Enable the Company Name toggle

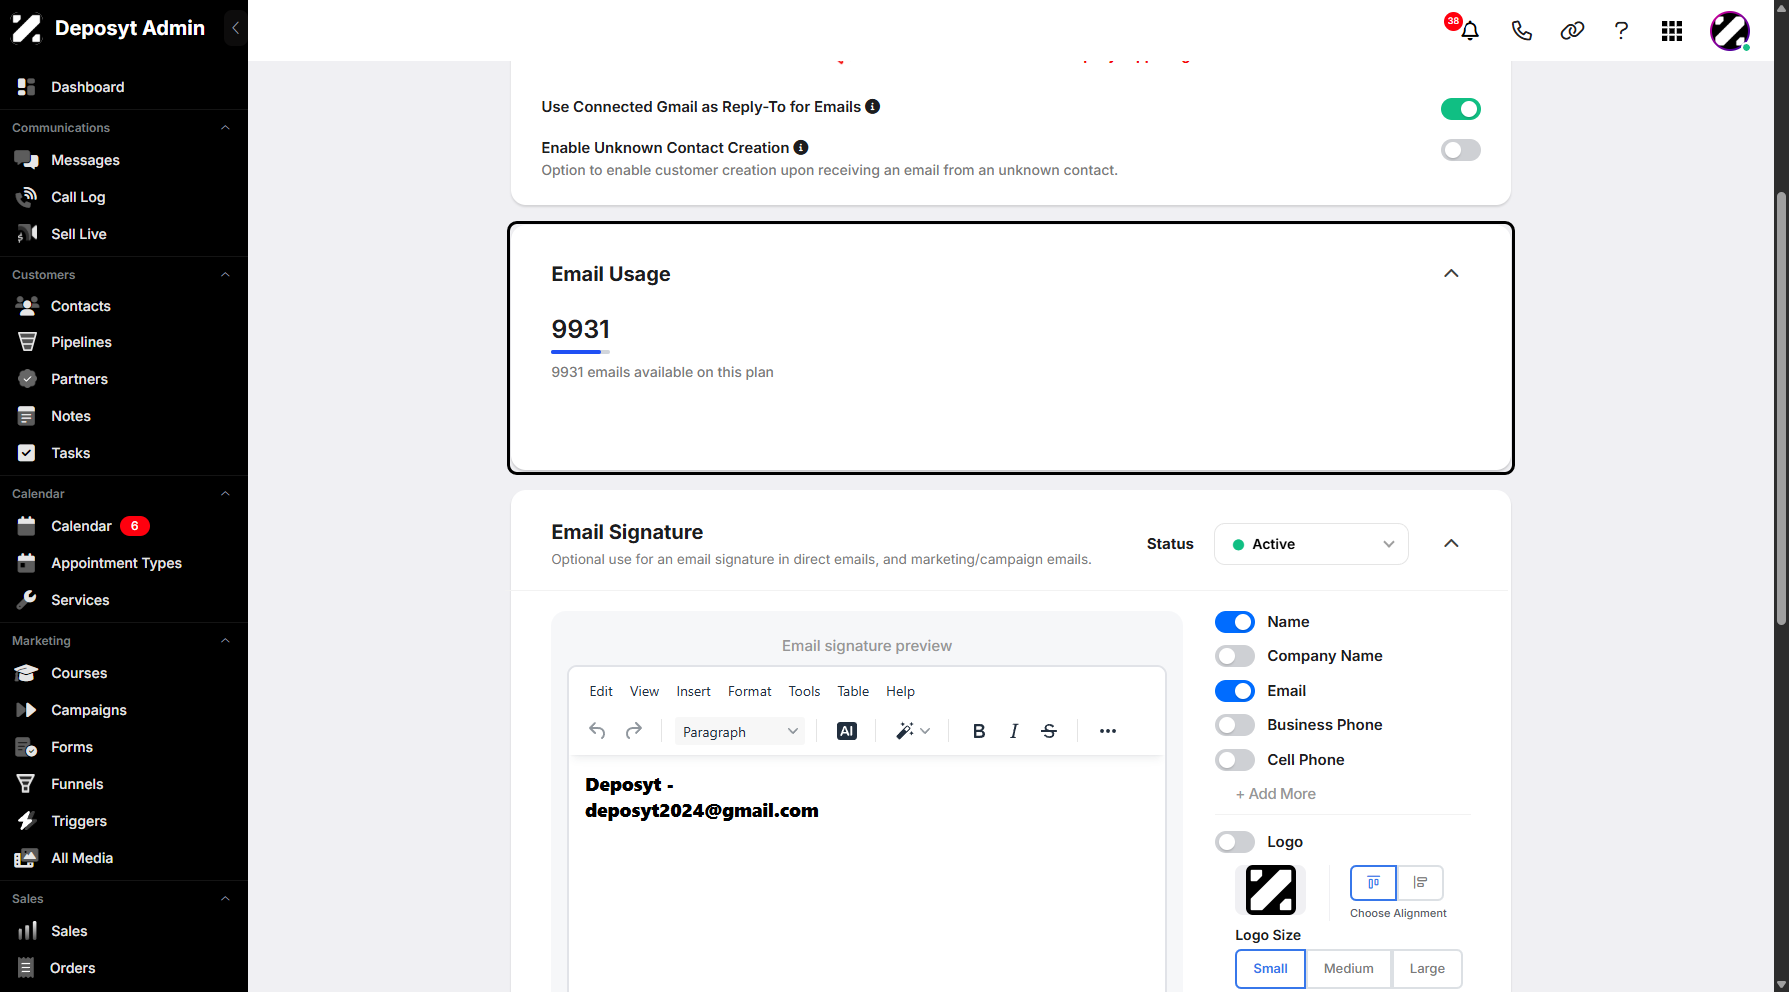[1235, 656]
